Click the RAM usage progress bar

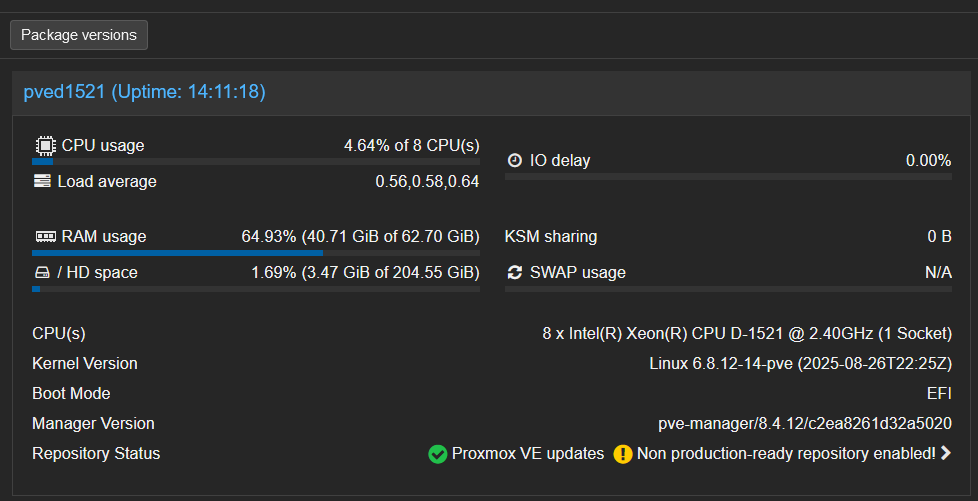click(x=256, y=253)
